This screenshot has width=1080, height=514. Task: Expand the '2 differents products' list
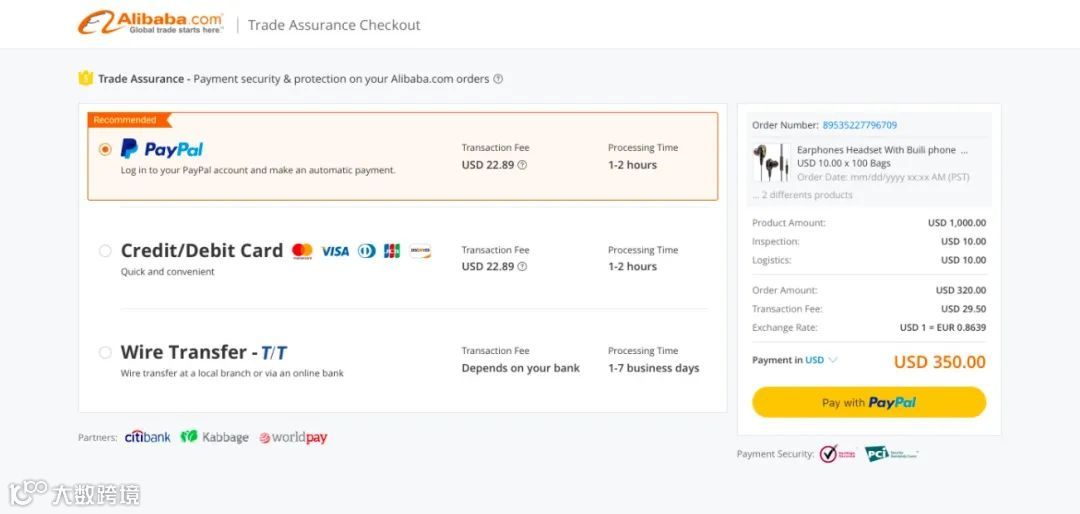point(807,195)
